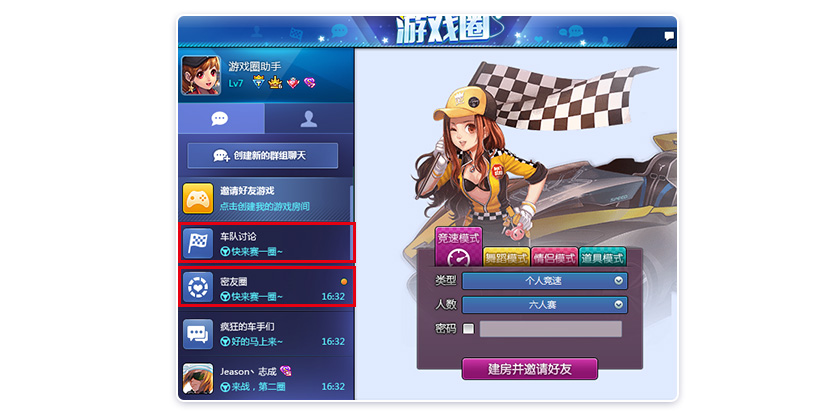Open the chat messages tab icon

(x=220, y=119)
